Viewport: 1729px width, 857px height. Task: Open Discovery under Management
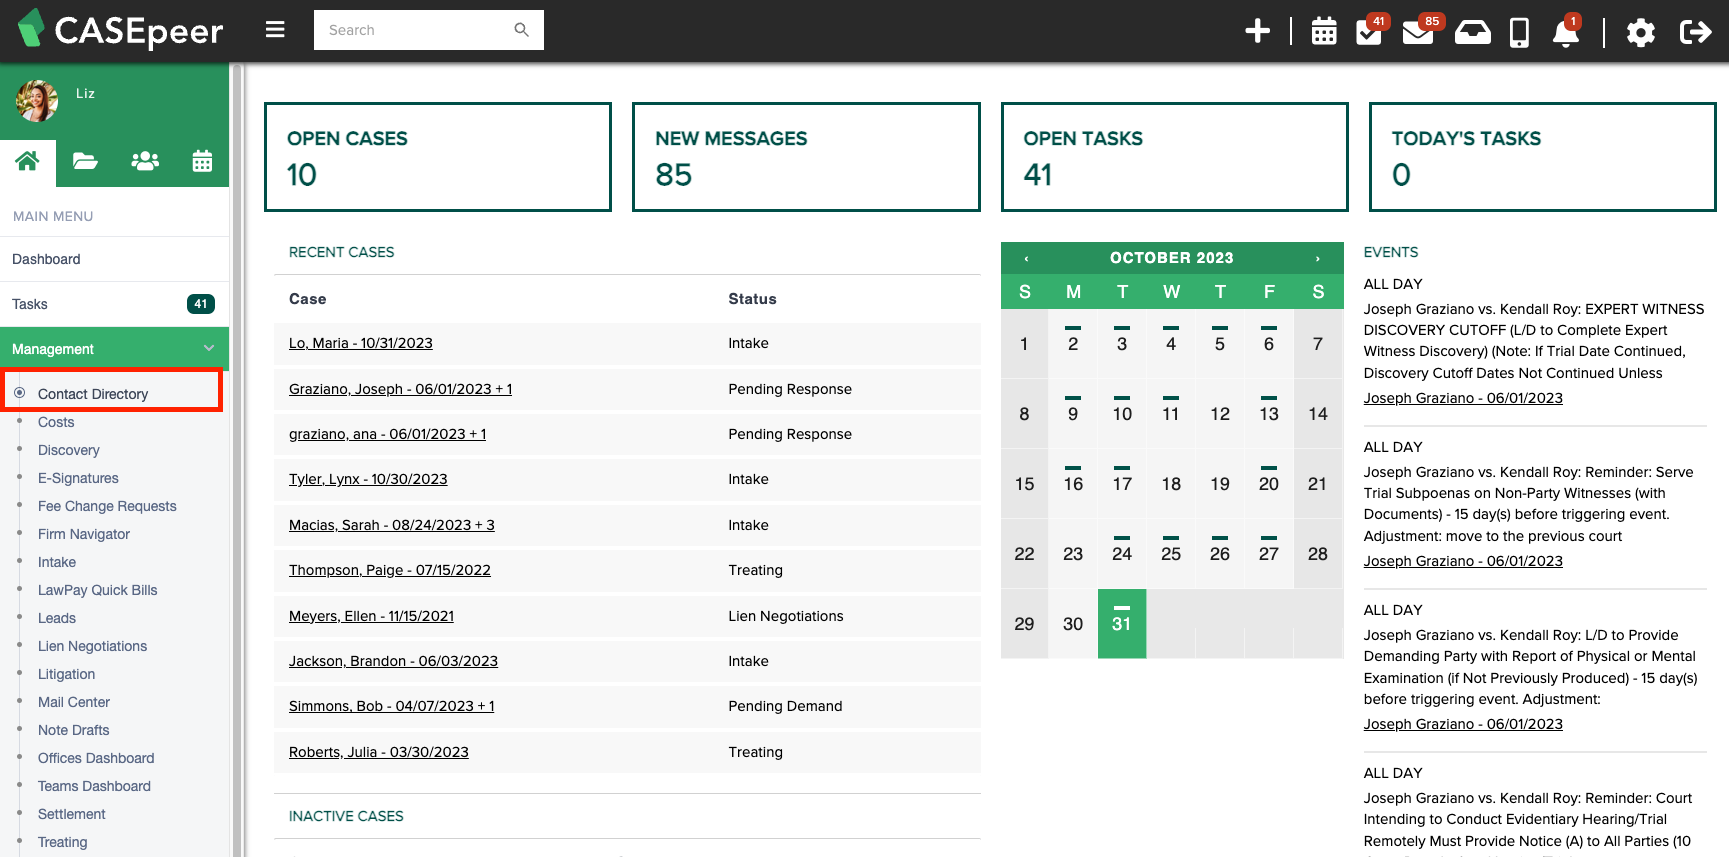tap(68, 450)
